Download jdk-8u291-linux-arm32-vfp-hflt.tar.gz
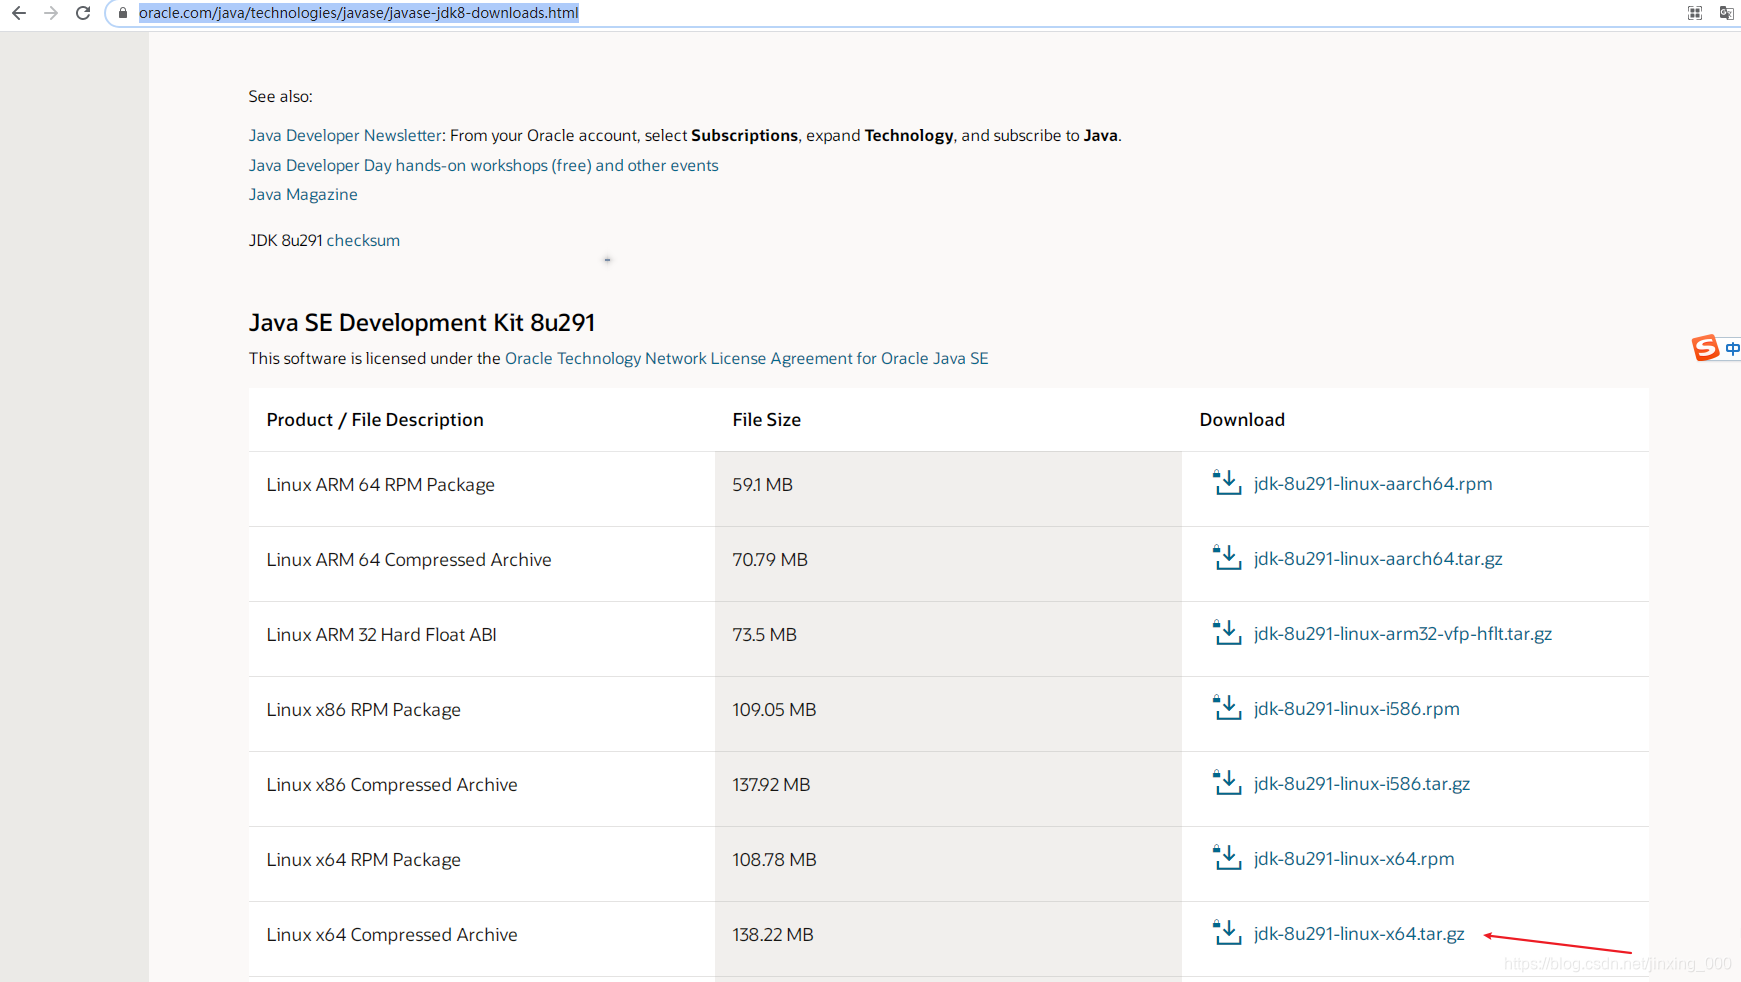1741x982 pixels. pos(1403,633)
